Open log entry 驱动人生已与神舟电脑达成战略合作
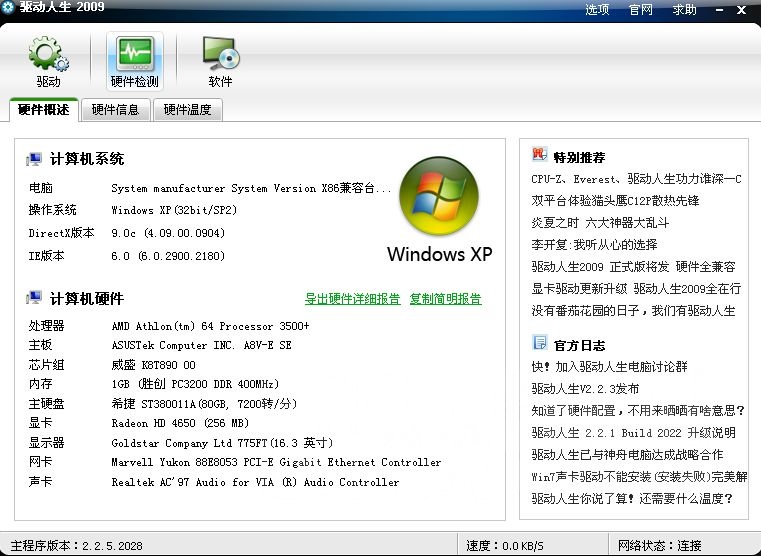Screen dimensions: 761x556 [x=627, y=455]
